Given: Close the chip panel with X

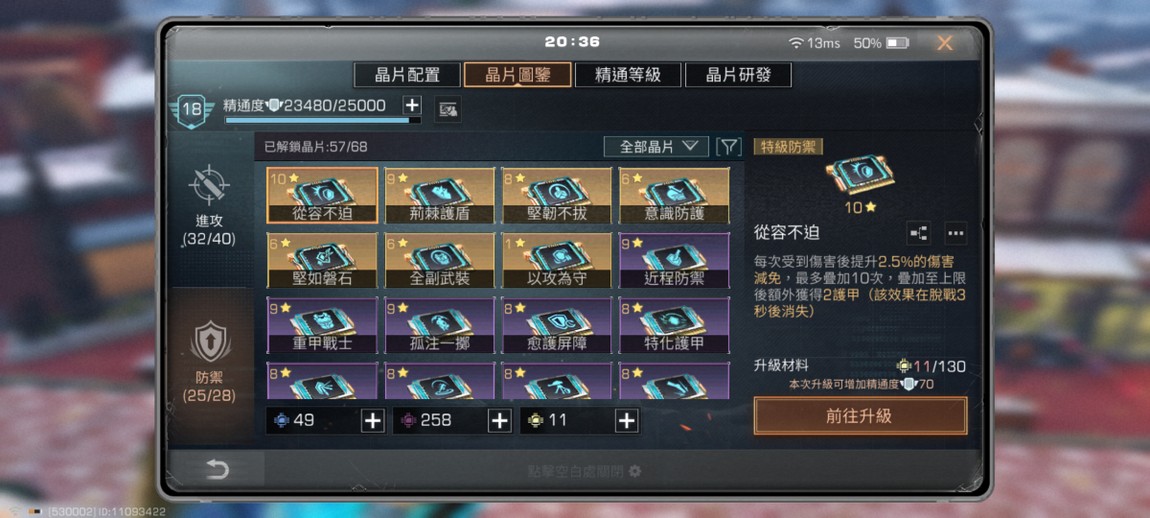Looking at the screenshot, I should pyautogui.click(x=945, y=43).
